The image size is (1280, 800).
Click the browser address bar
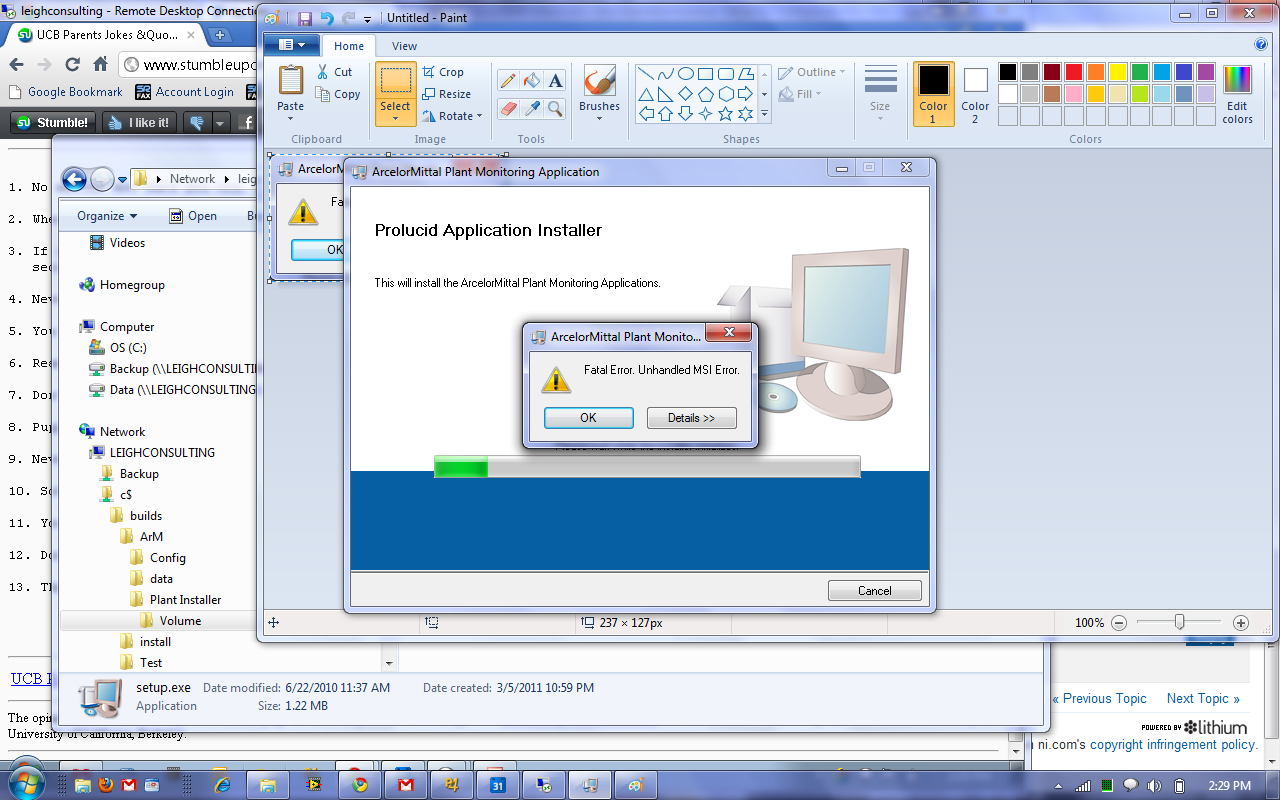tap(190, 65)
